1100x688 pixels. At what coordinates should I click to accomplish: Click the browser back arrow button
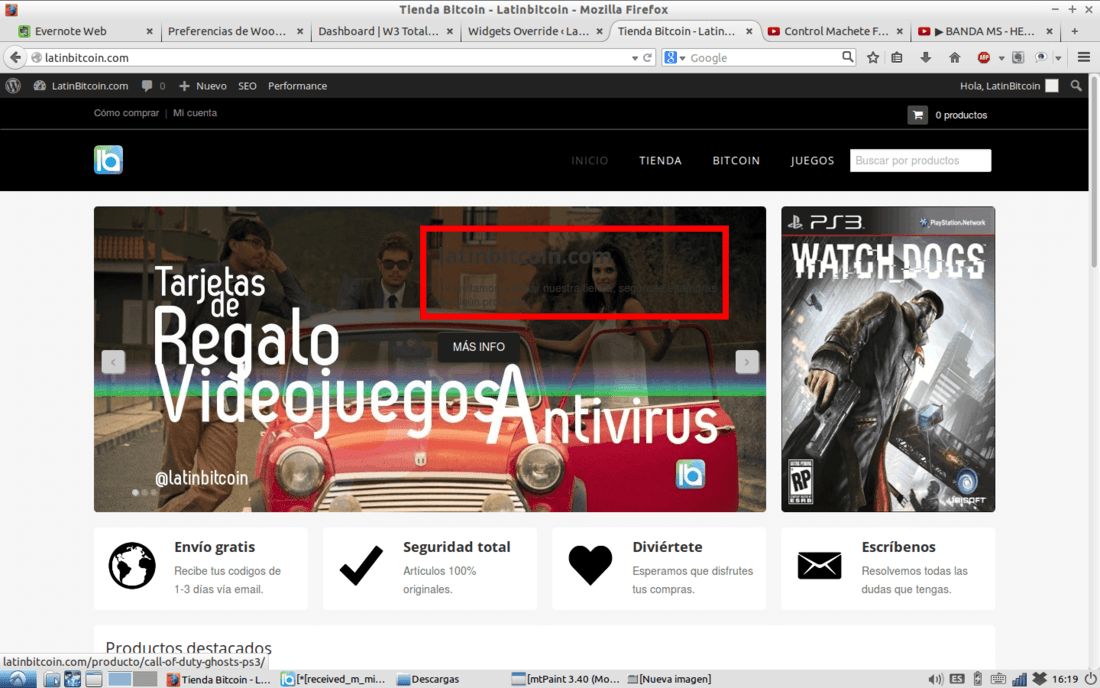click(x=15, y=58)
